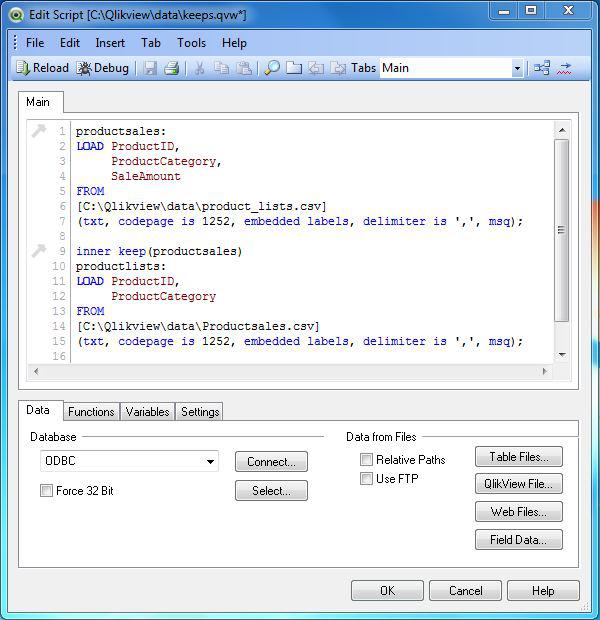600x620 pixels.
Task: Click the horizontal scroll right arrow
Action: click(x=545, y=371)
